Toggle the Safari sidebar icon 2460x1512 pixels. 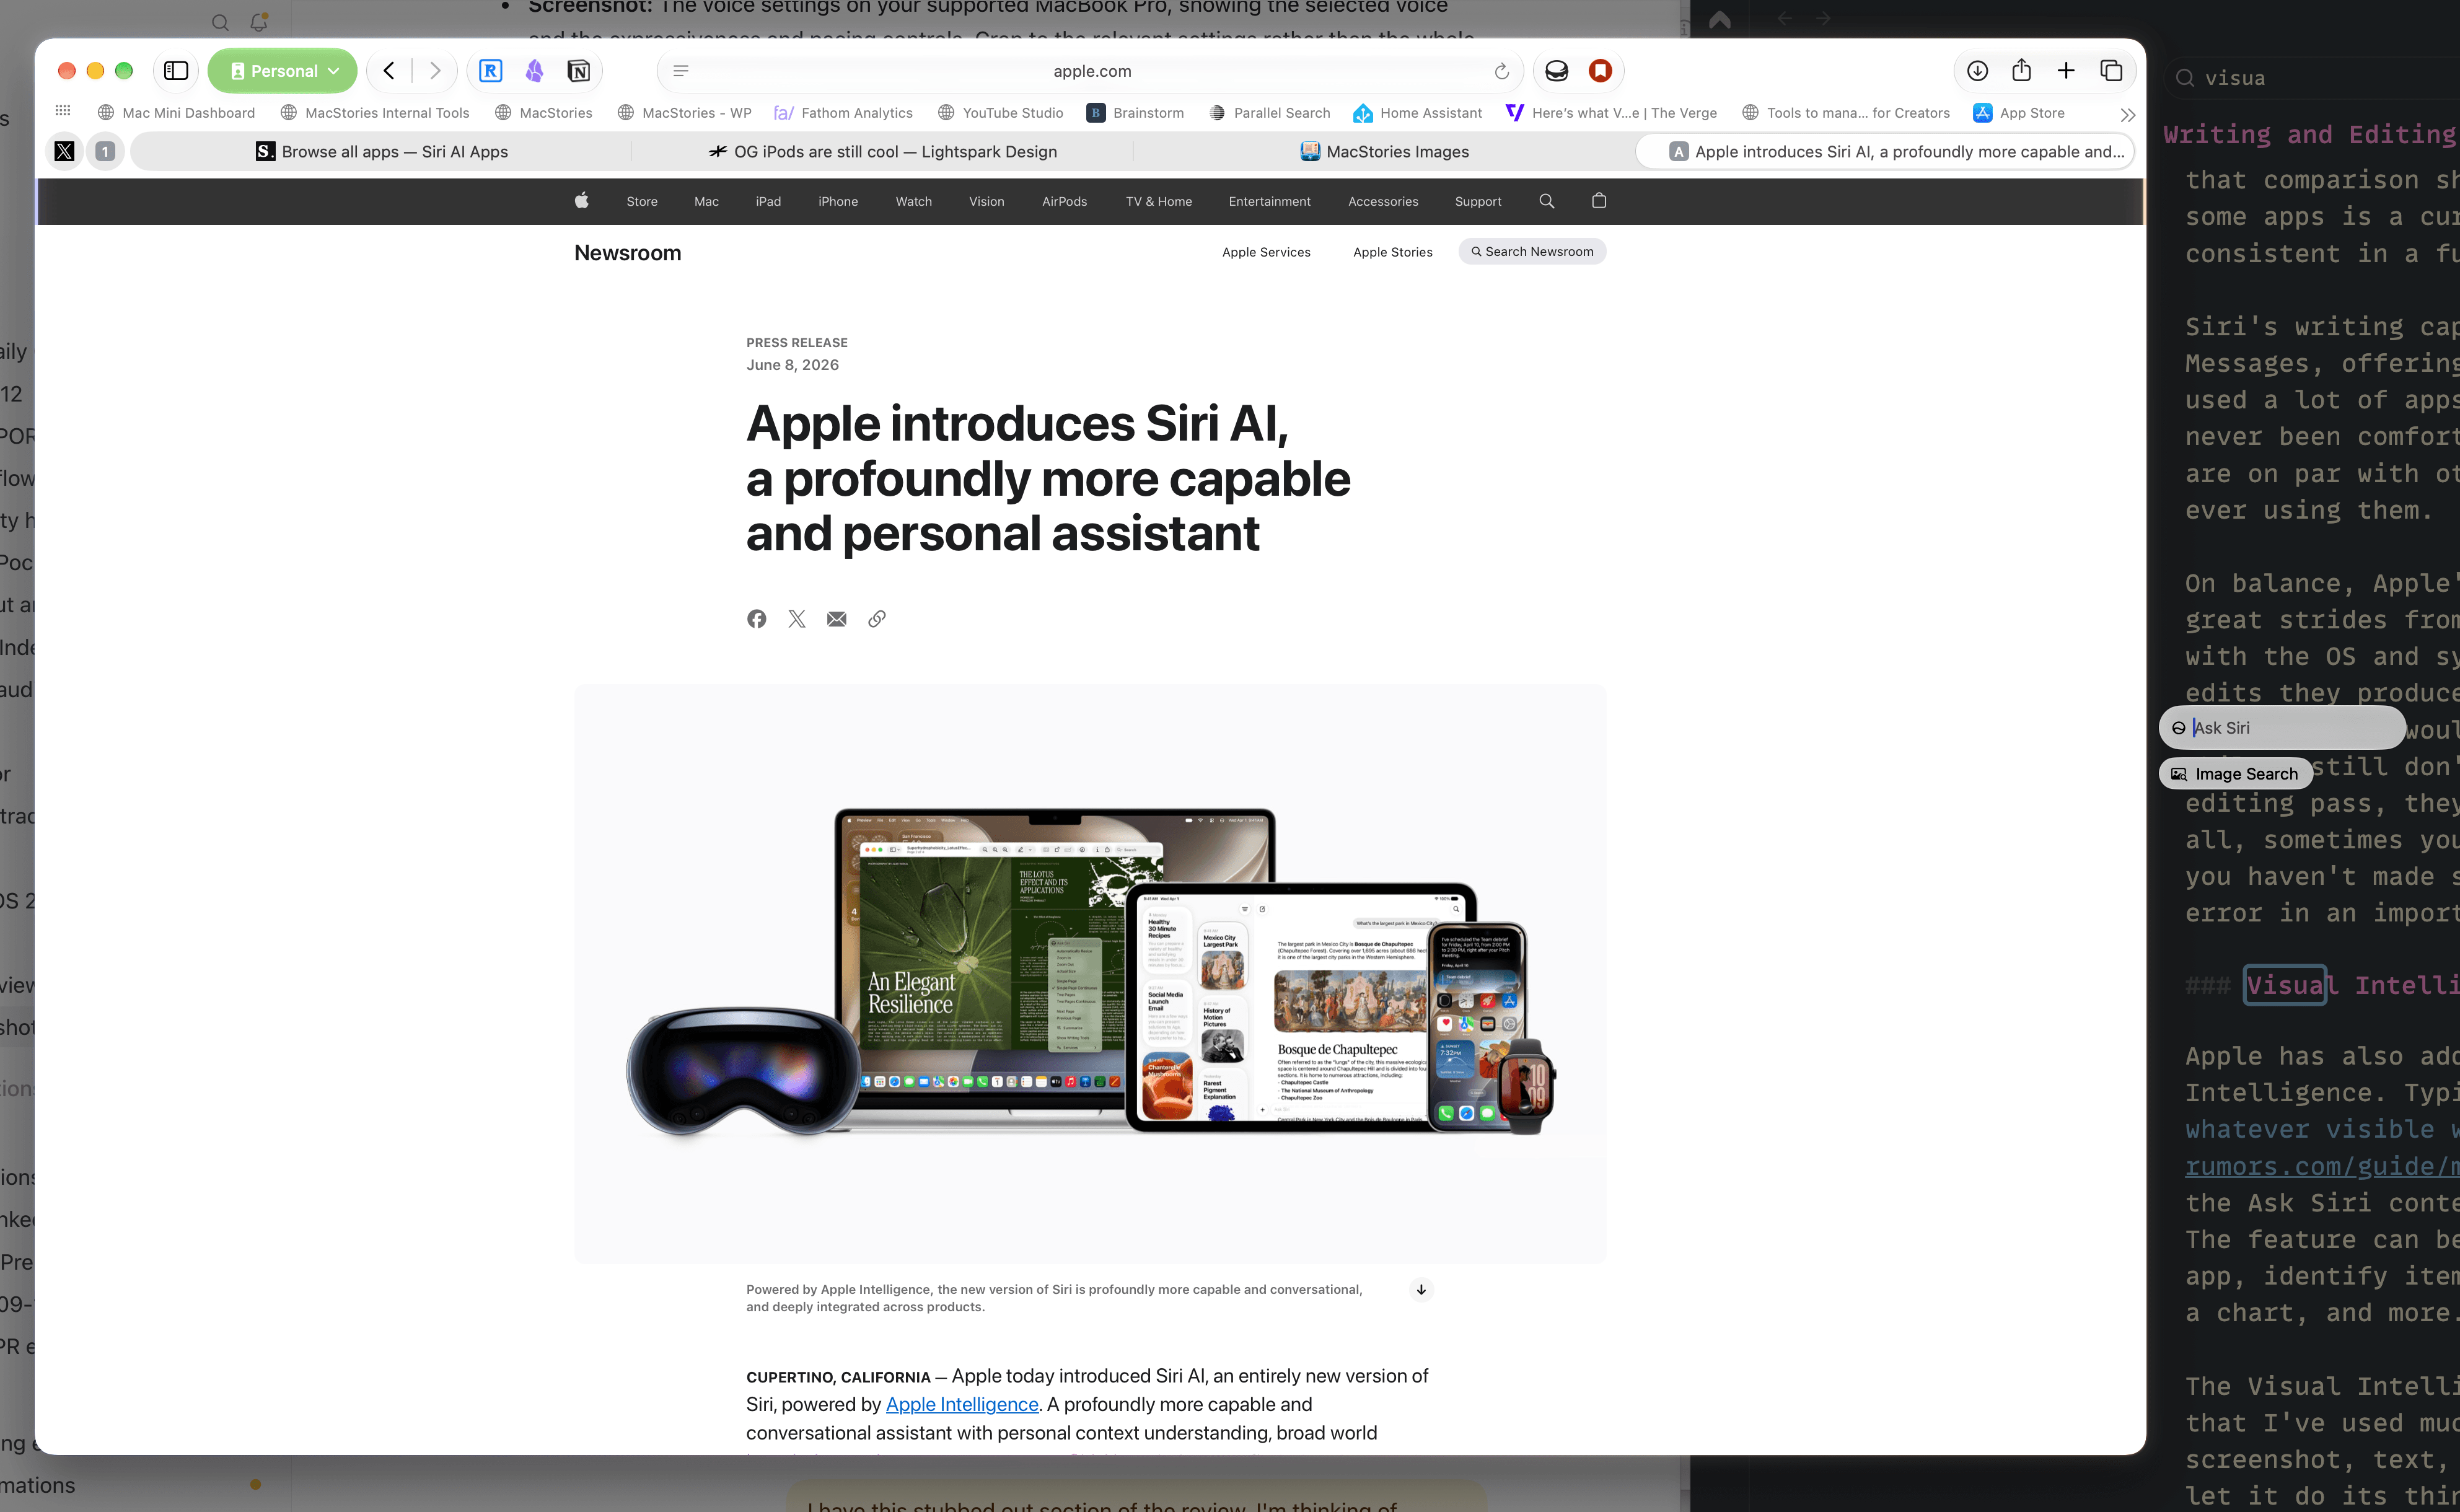point(176,71)
